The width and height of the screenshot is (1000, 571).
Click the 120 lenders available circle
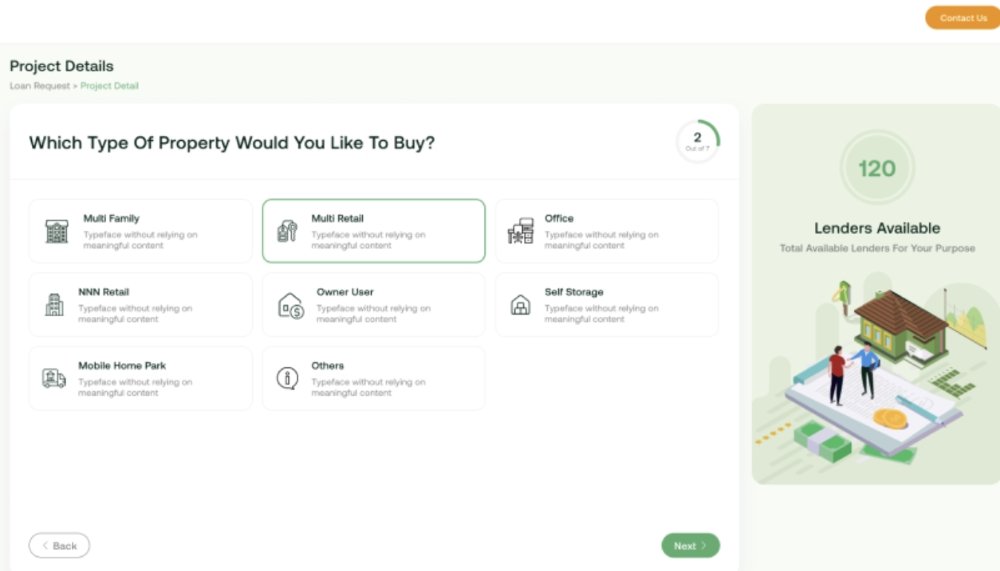coord(877,168)
